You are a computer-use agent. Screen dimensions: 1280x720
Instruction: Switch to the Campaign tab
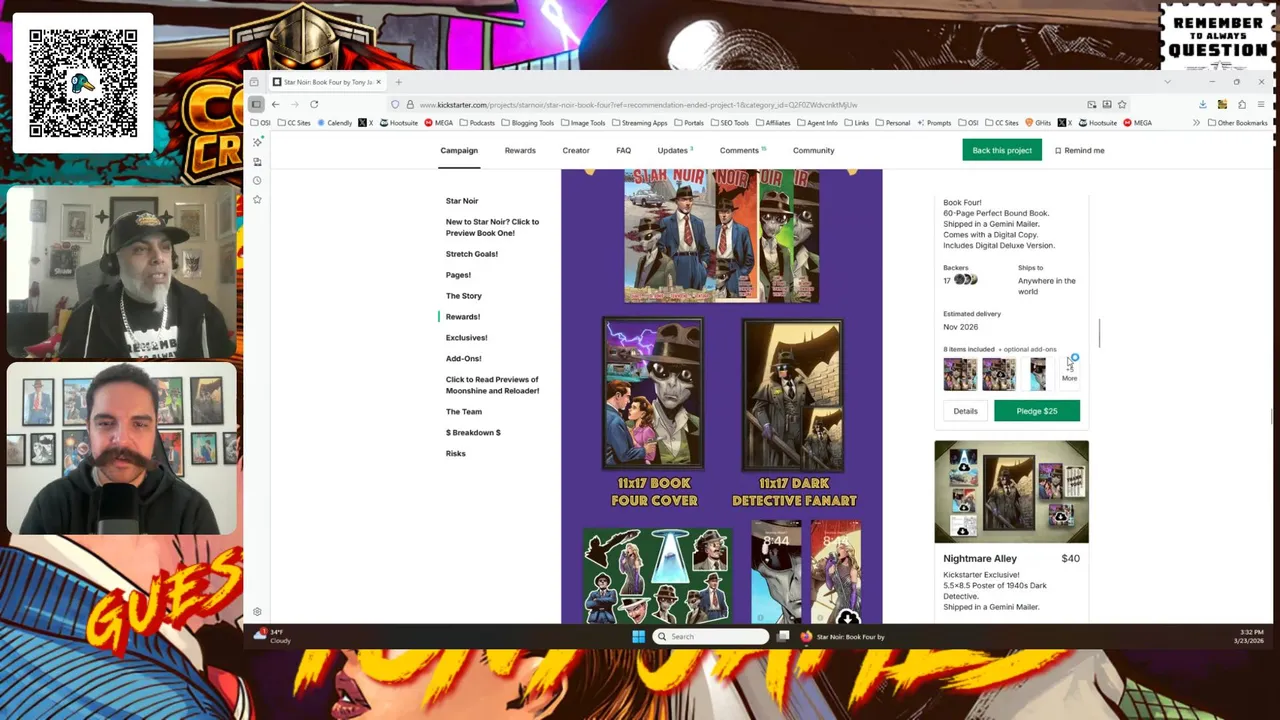(459, 150)
